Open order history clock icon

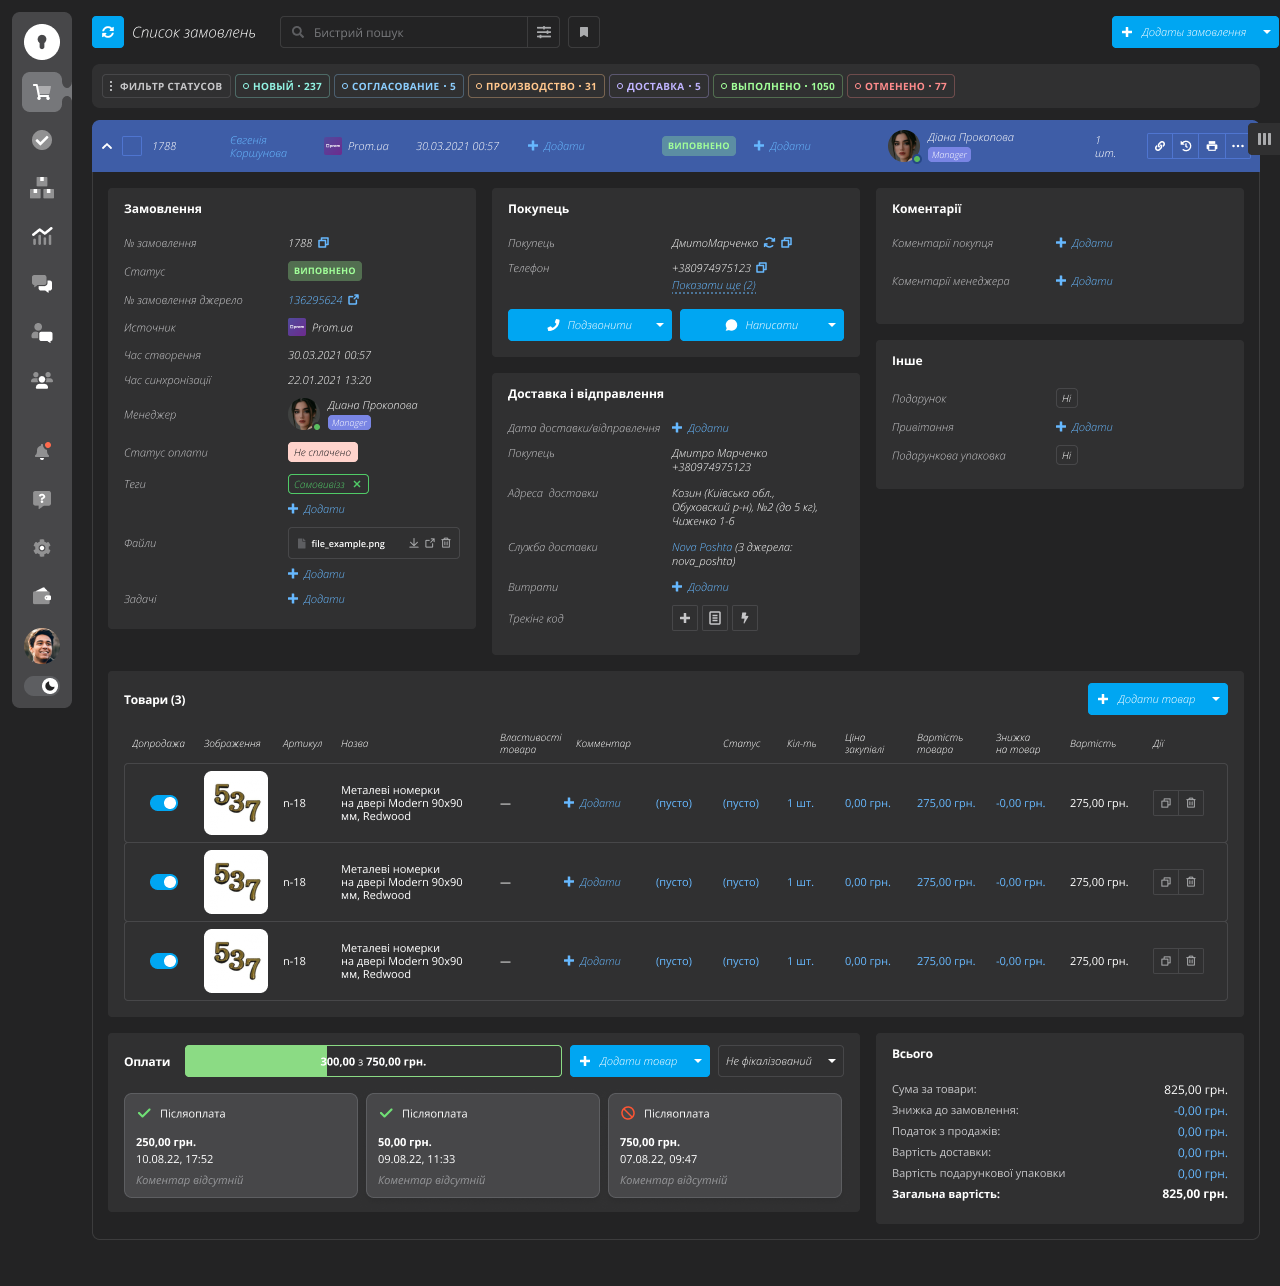point(1186,146)
